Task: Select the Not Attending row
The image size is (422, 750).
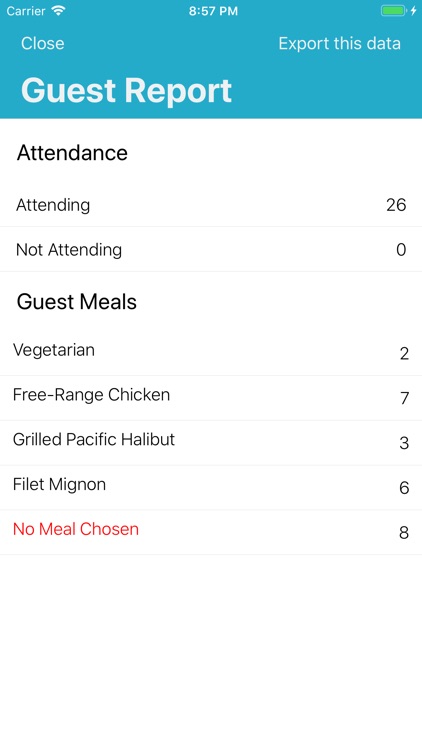Action: [211, 249]
